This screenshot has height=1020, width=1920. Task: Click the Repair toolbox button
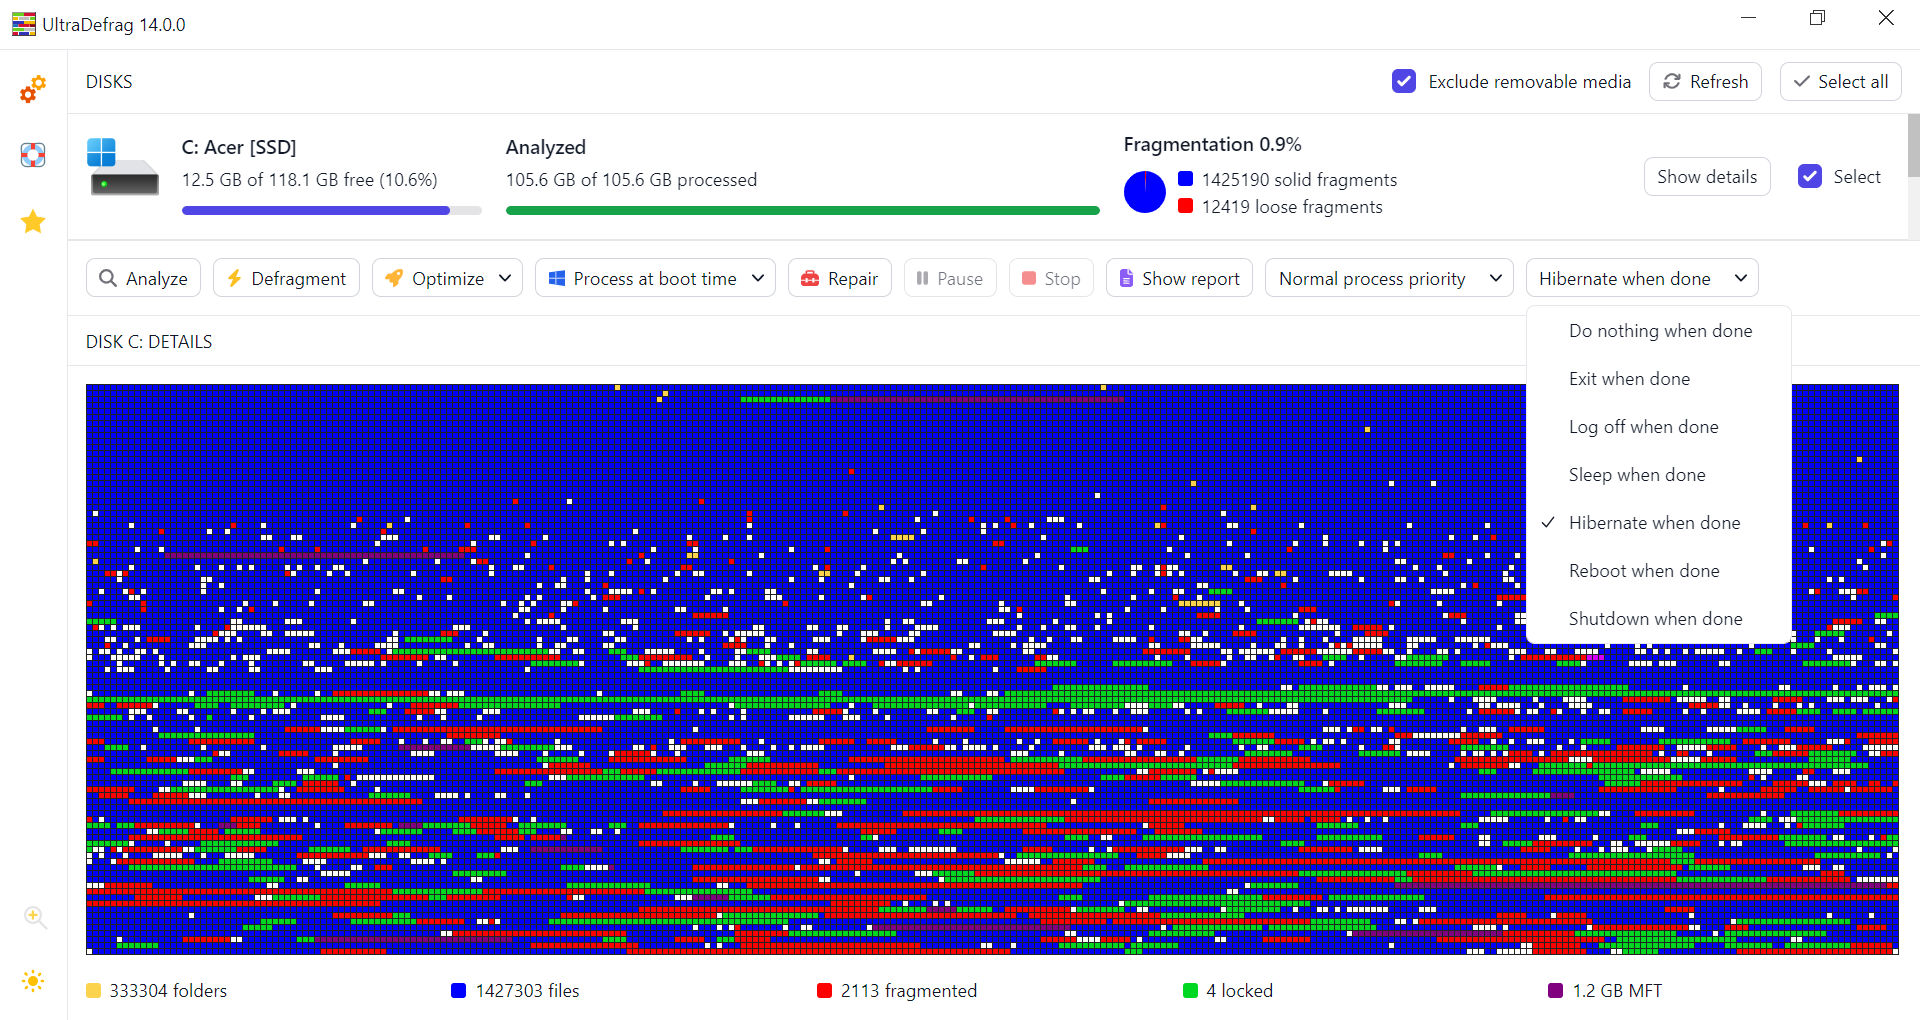(x=839, y=278)
